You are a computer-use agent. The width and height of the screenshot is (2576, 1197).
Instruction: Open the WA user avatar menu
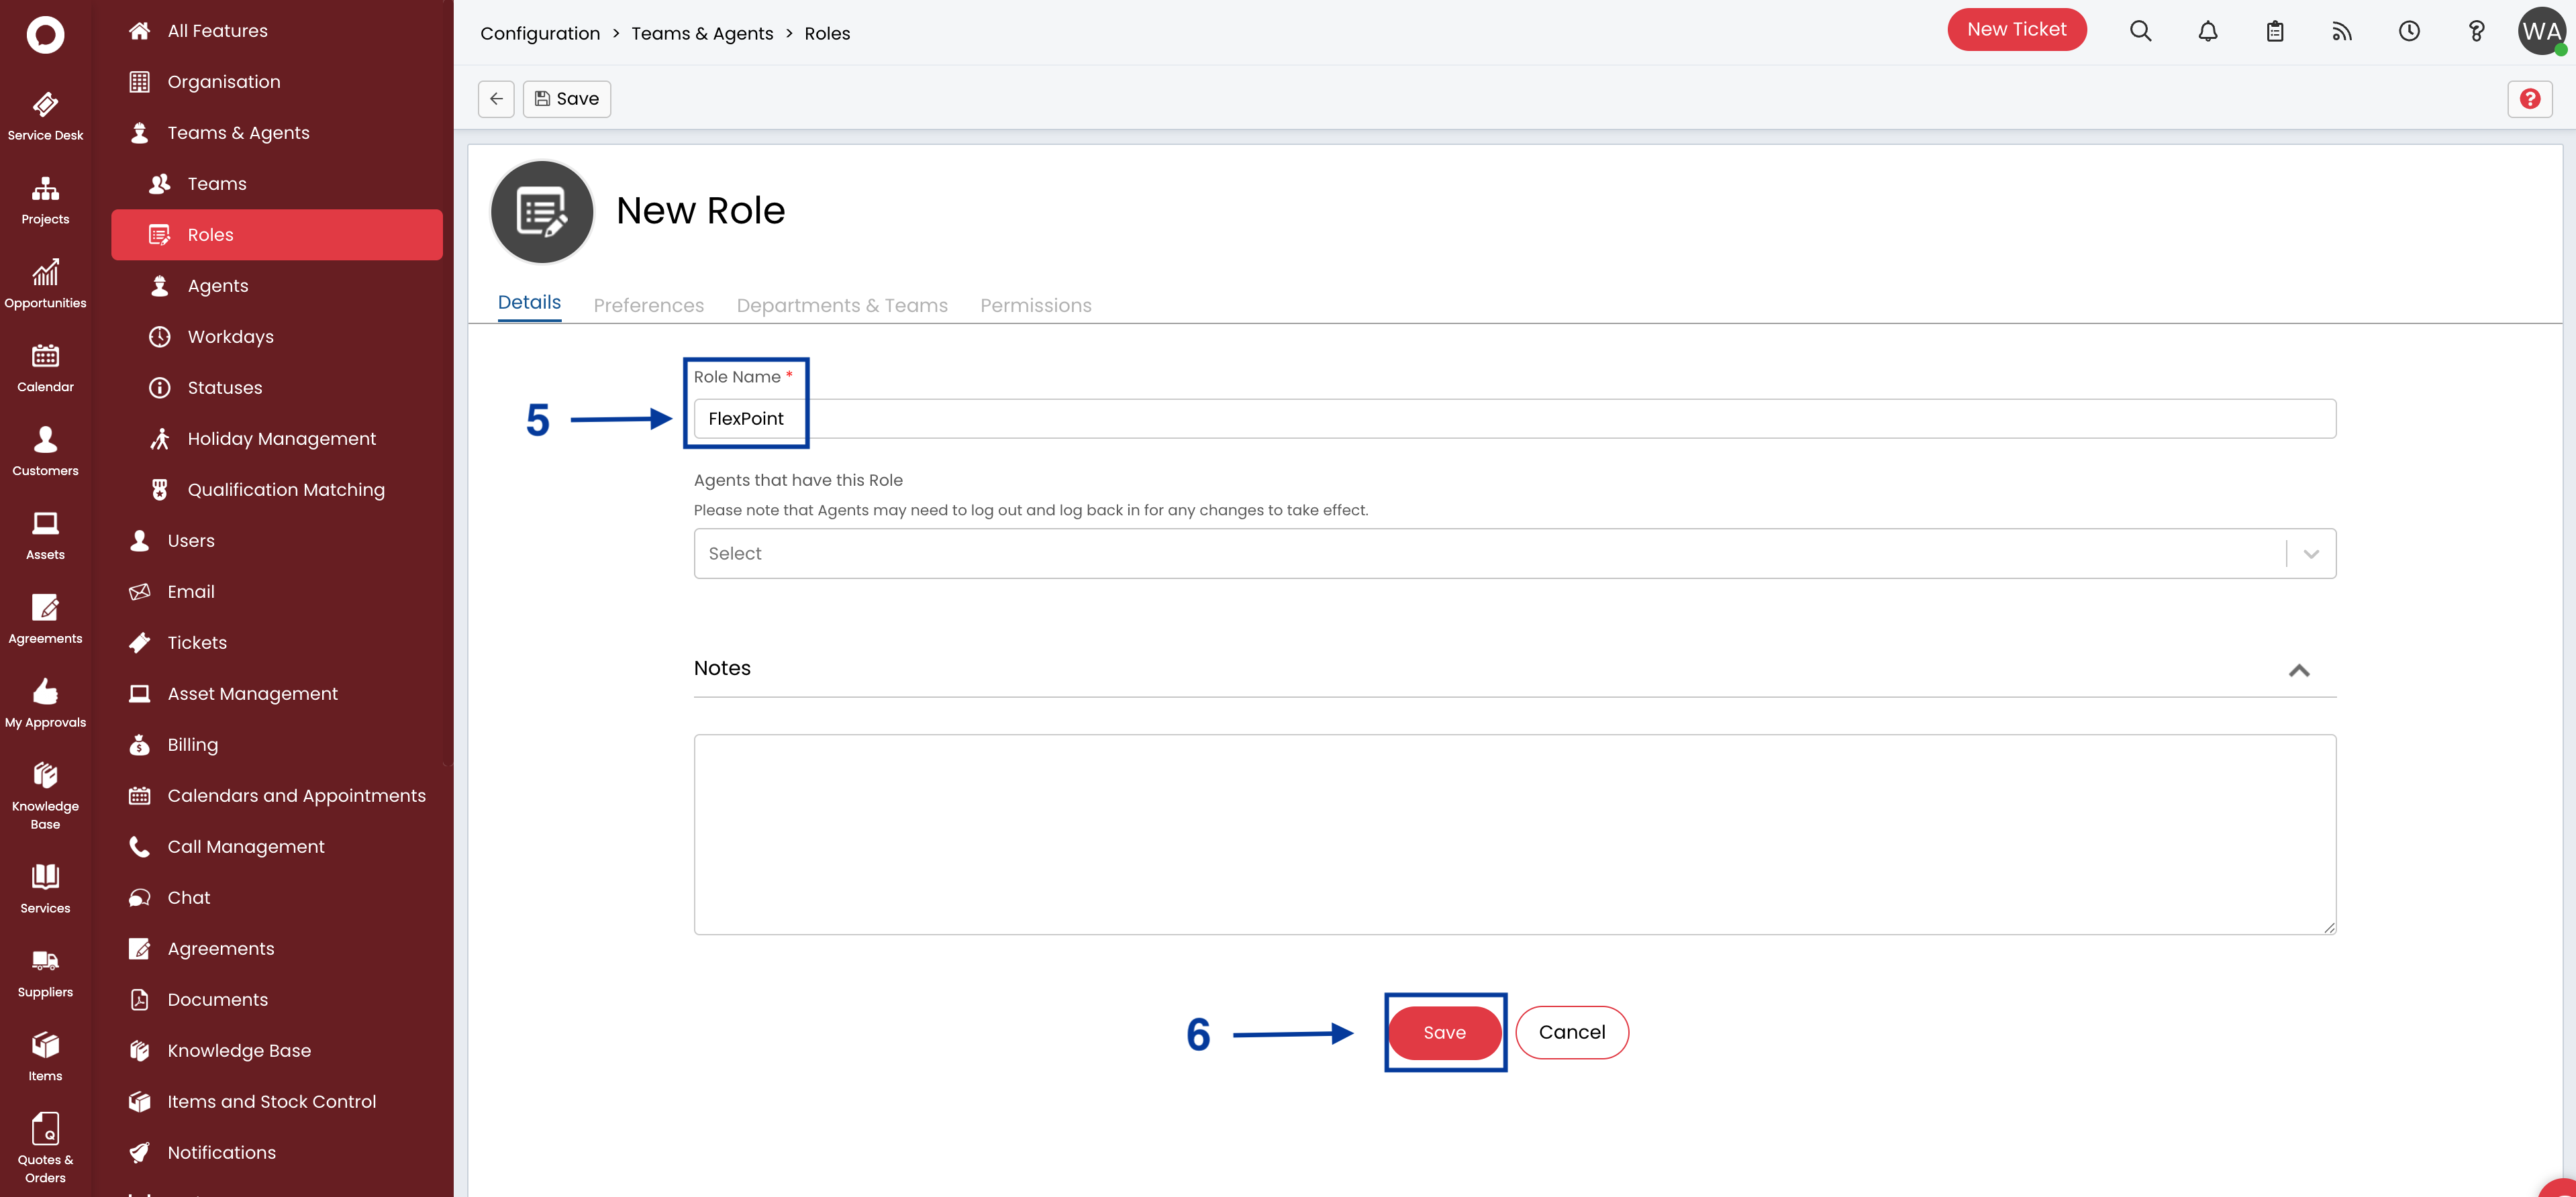pyautogui.click(x=2541, y=31)
